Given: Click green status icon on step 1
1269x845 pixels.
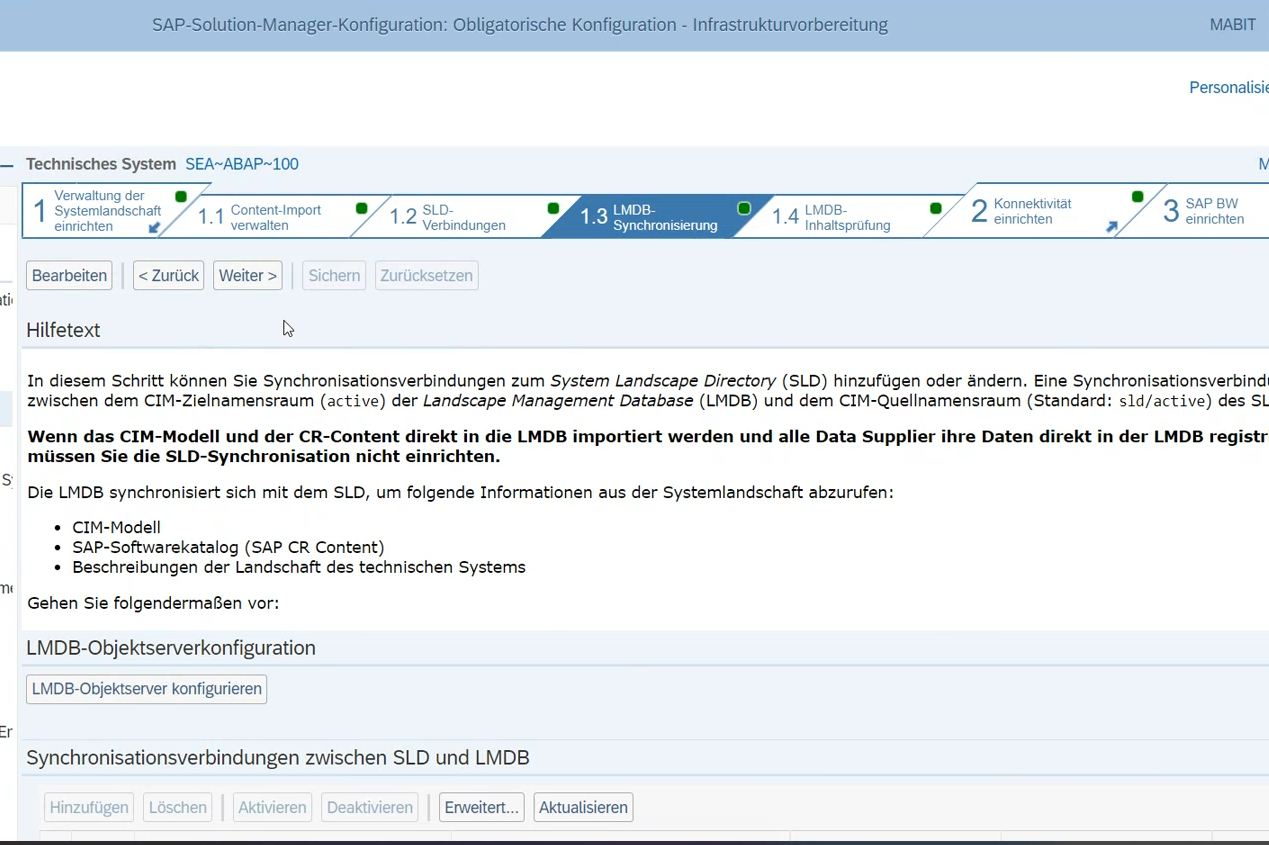Looking at the screenshot, I should tap(181, 197).
